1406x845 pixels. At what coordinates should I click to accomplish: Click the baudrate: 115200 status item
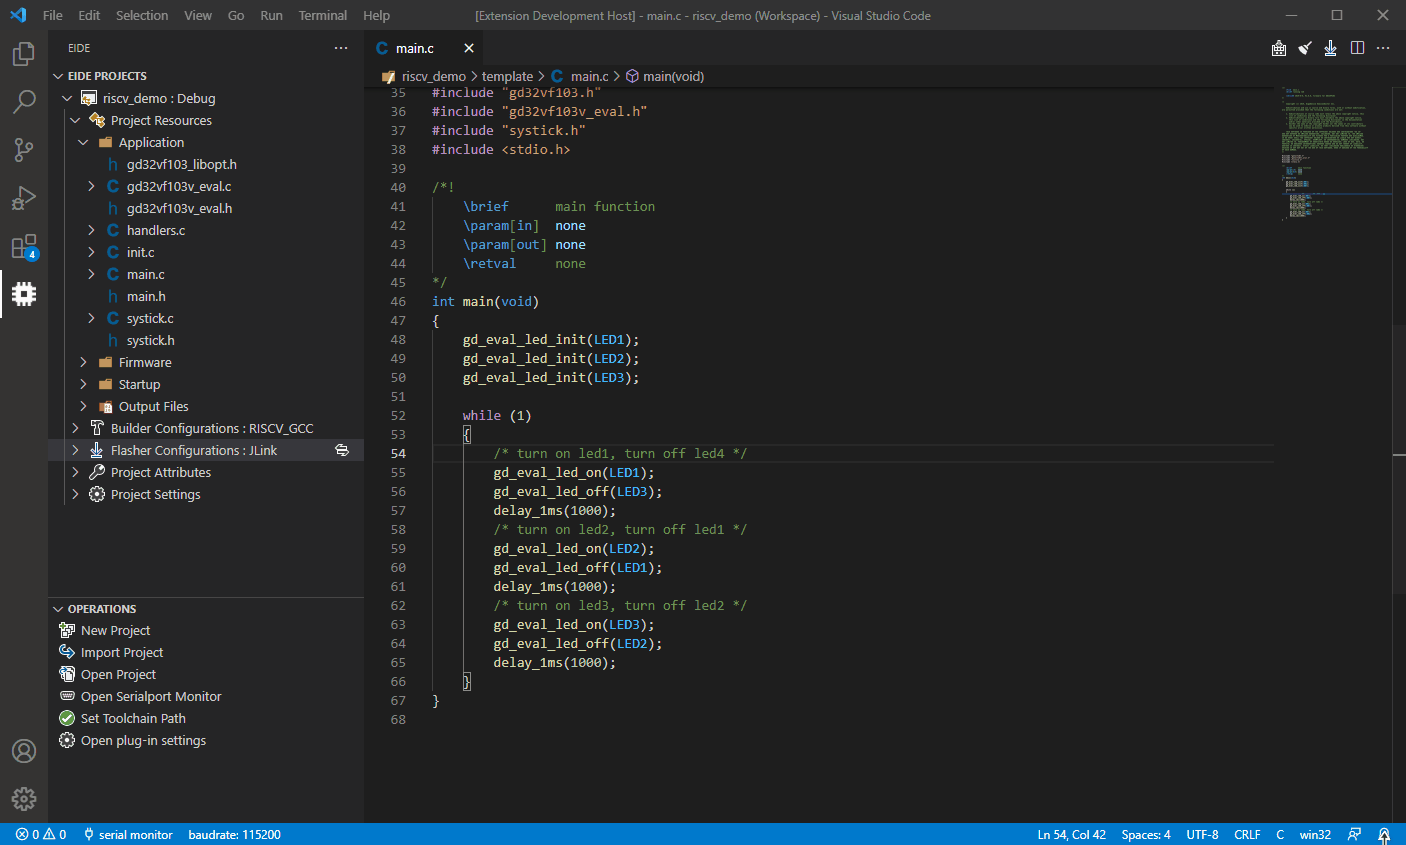pyautogui.click(x=234, y=834)
